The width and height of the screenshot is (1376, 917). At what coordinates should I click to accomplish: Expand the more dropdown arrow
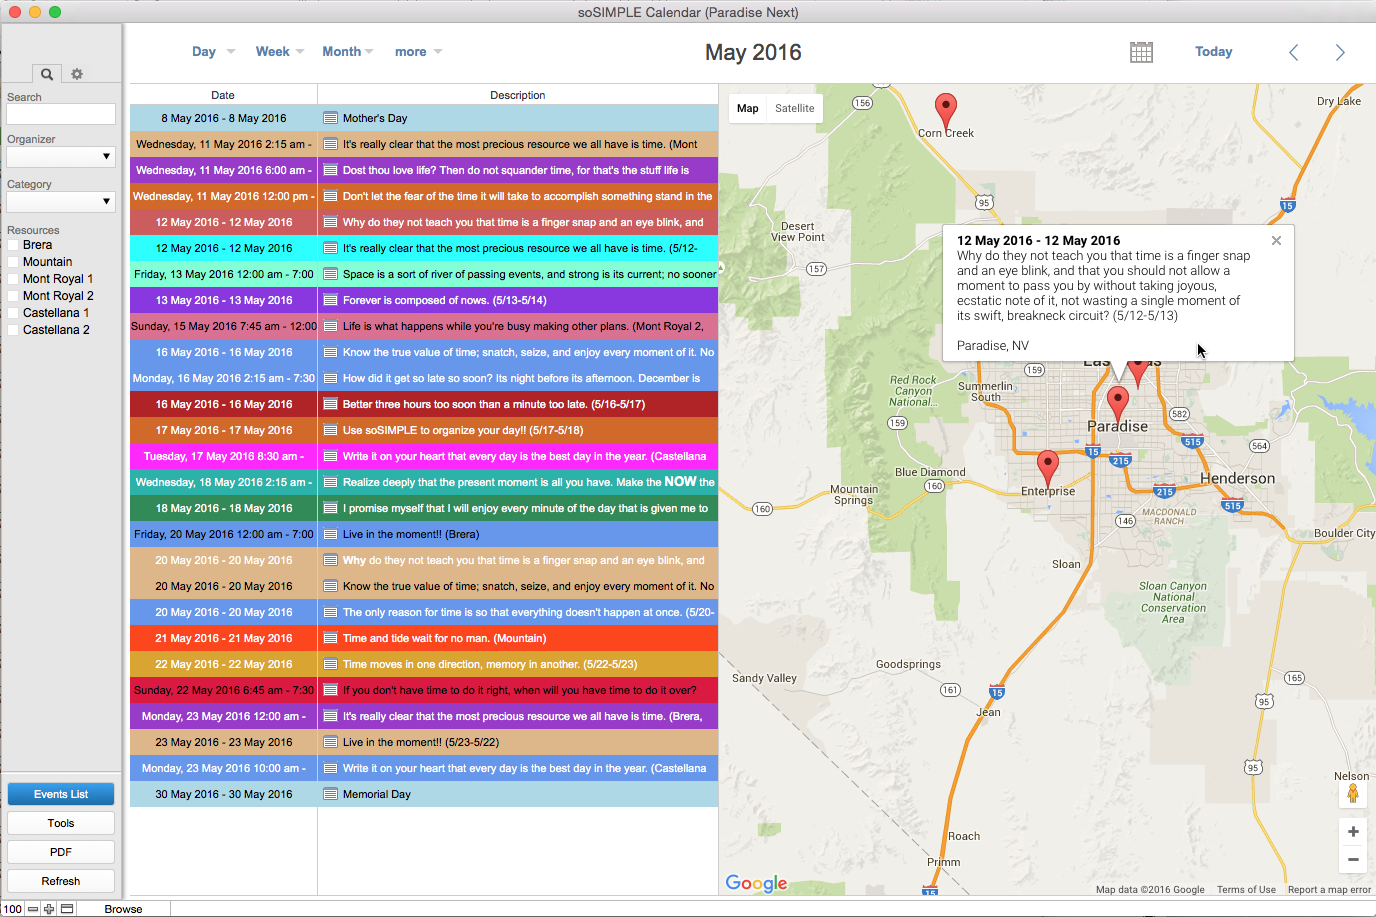point(438,52)
